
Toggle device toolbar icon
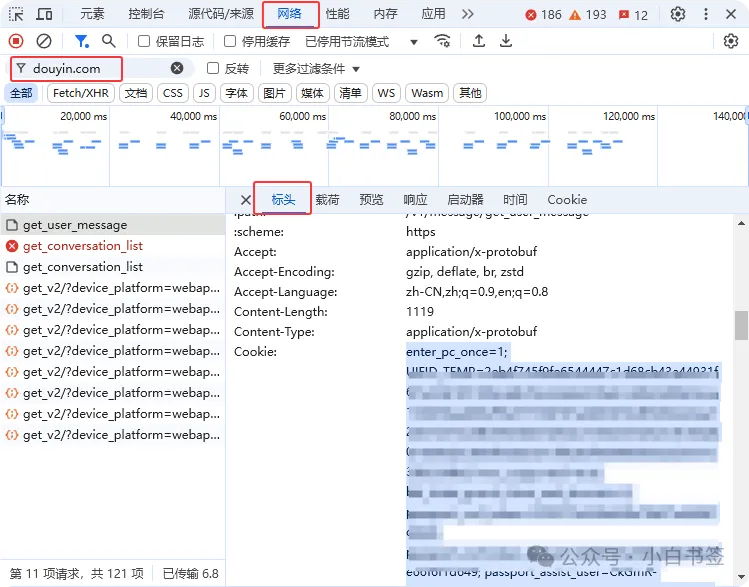[44, 14]
